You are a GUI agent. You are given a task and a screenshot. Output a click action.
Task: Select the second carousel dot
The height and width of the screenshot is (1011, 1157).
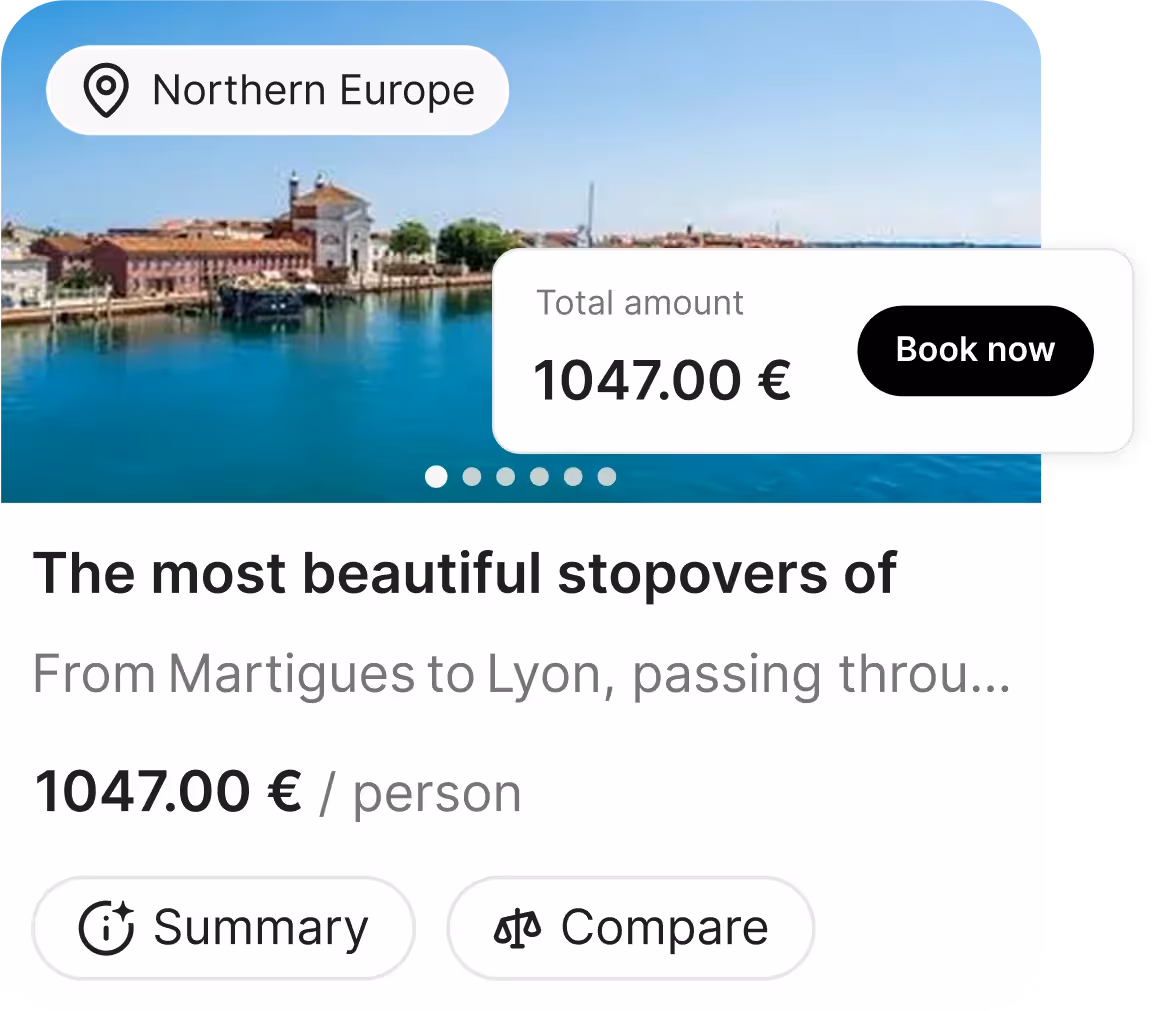(472, 477)
